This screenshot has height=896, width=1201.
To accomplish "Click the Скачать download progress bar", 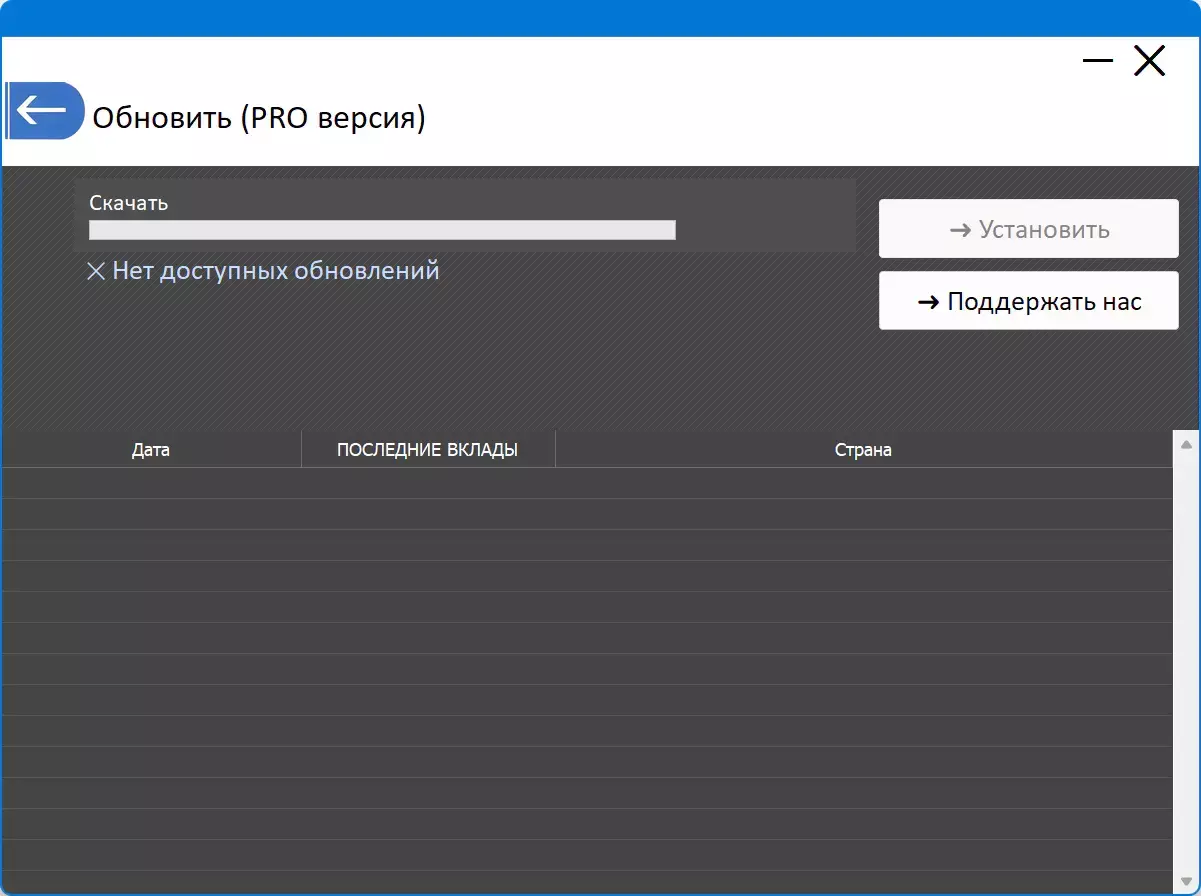I will 381,230.
